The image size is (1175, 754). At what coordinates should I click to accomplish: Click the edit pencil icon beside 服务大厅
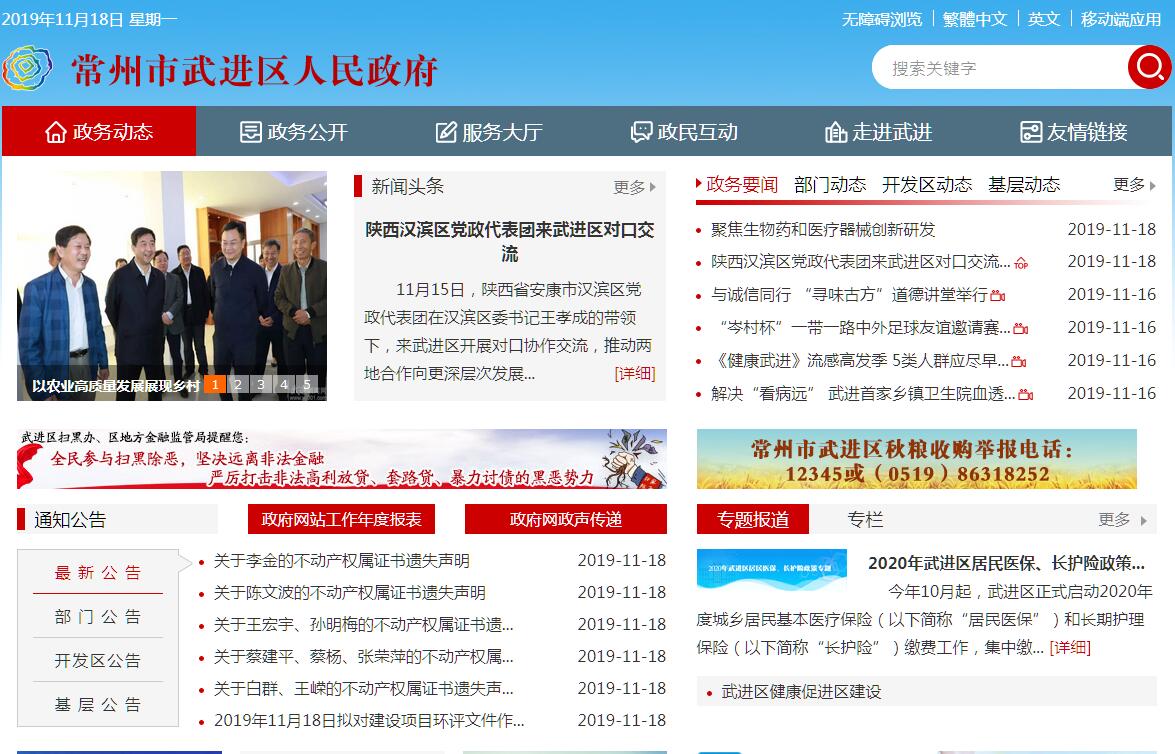(446, 133)
